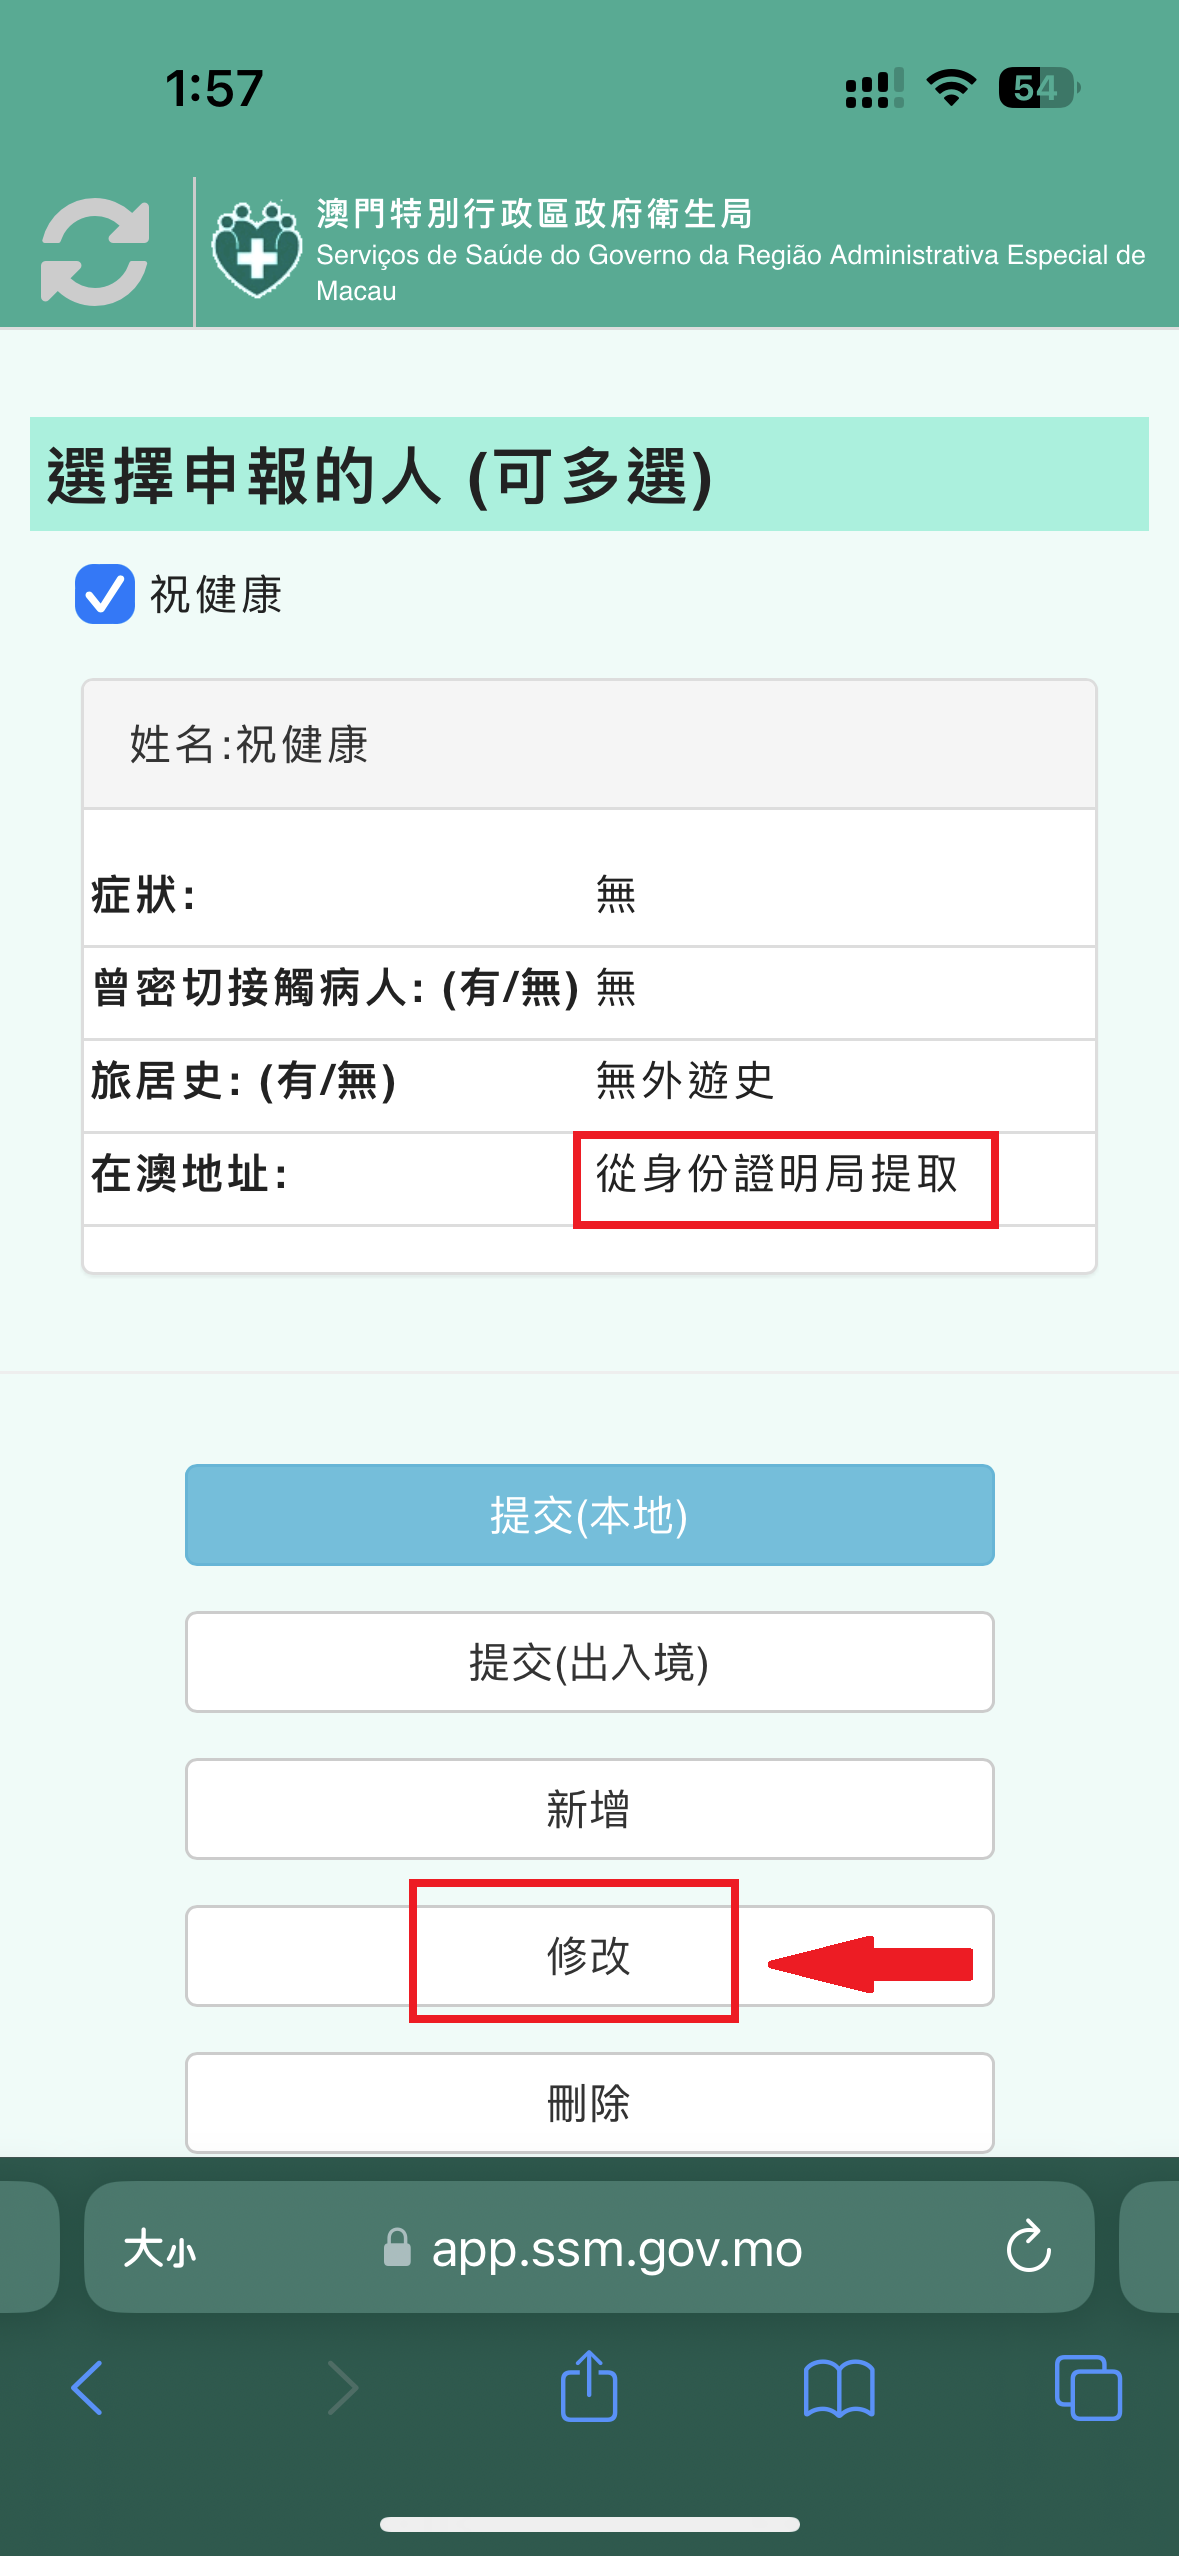Open Safari bookmarks book icon
This screenshot has height=2556, width=1179.
coord(839,2388)
